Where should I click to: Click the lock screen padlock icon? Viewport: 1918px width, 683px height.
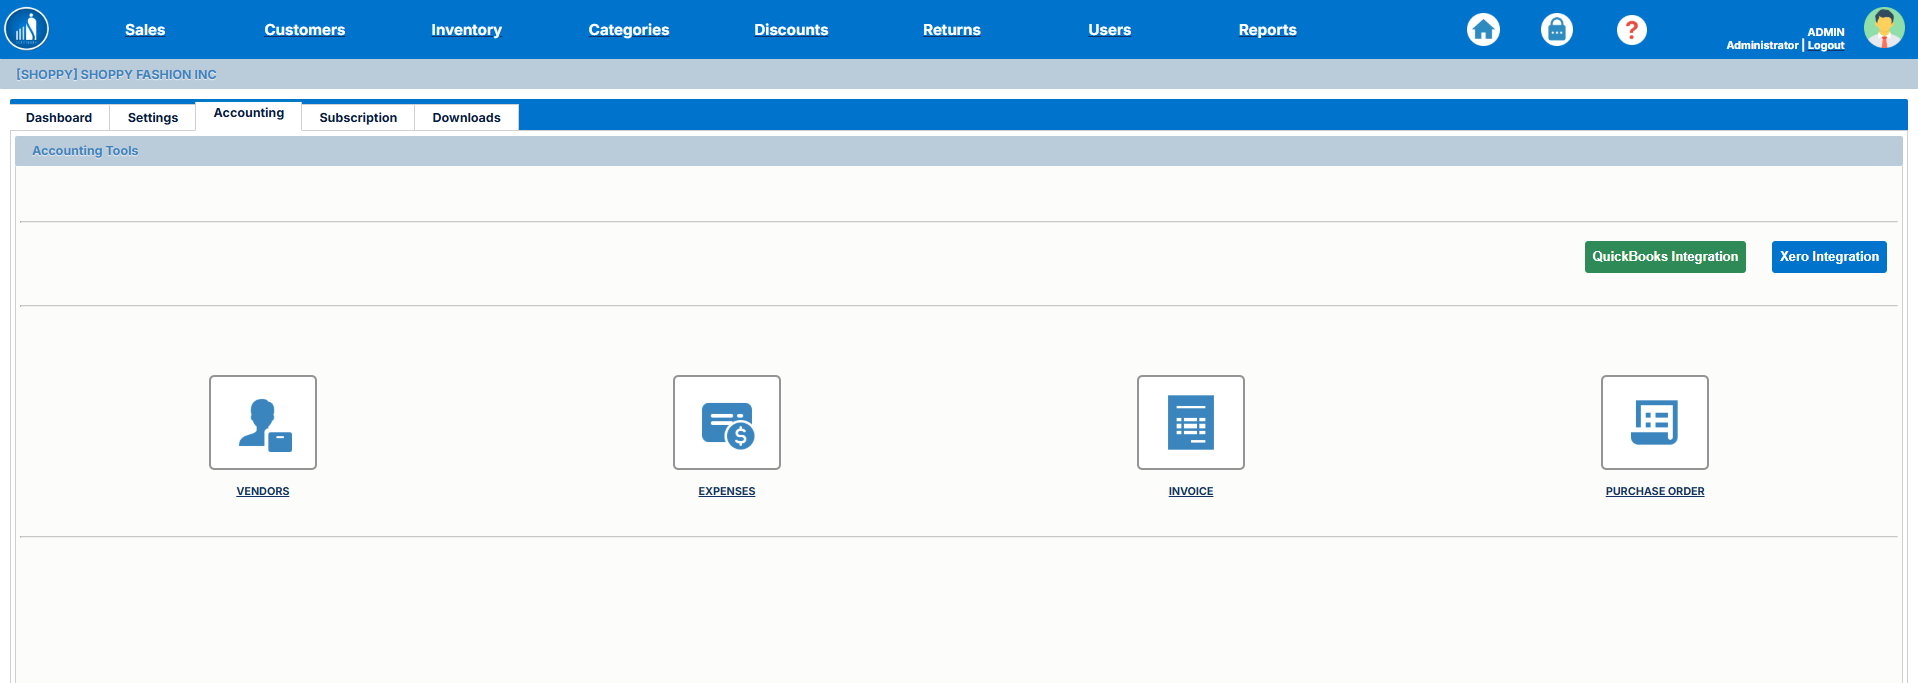[1556, 30]
